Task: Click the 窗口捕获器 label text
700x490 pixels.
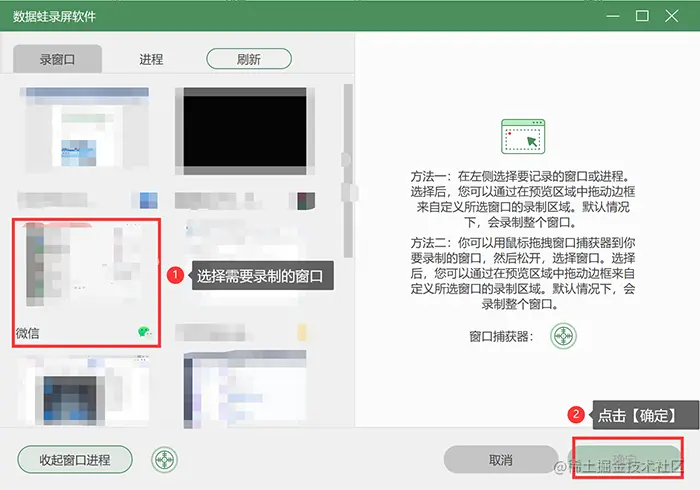Action: coord(501,336)
